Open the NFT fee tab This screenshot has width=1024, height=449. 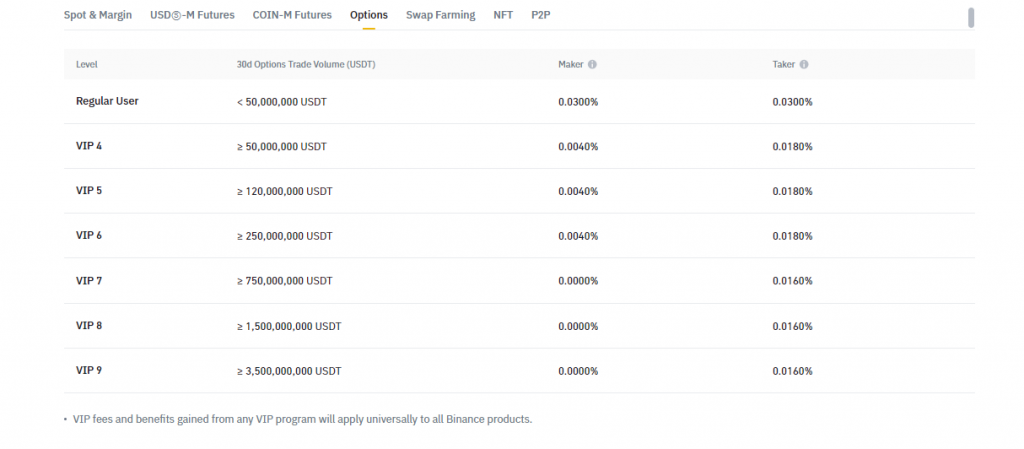point(503,16)
